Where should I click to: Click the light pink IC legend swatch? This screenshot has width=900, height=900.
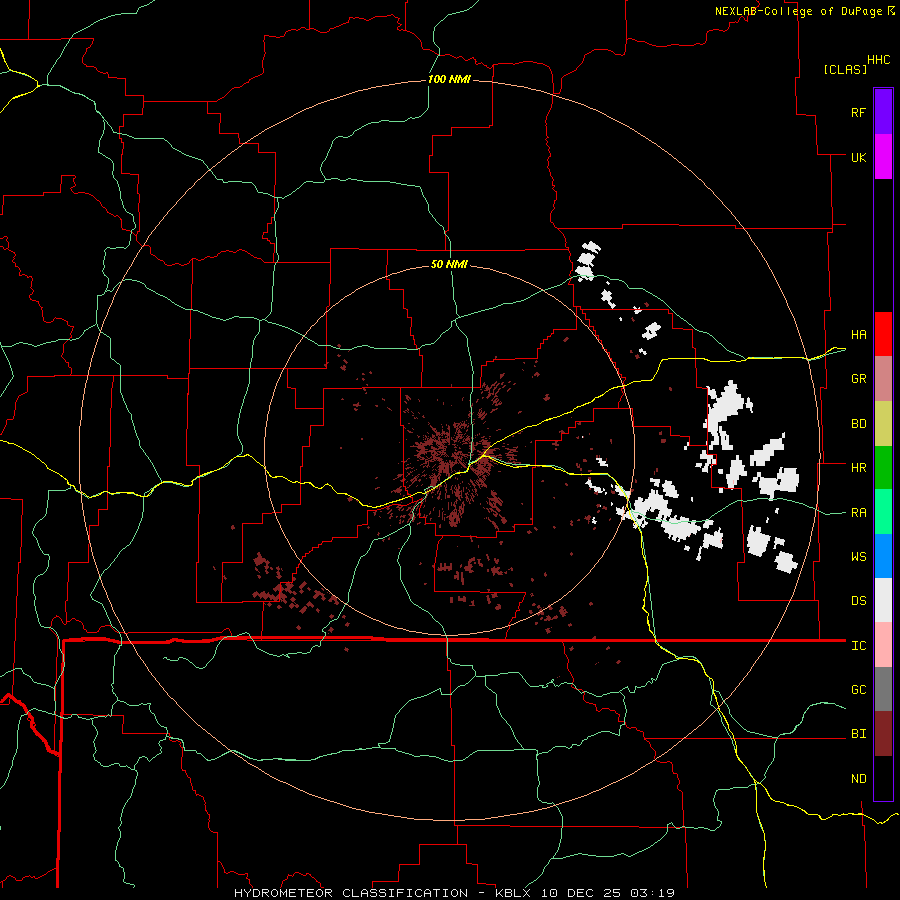coord(883,645)
